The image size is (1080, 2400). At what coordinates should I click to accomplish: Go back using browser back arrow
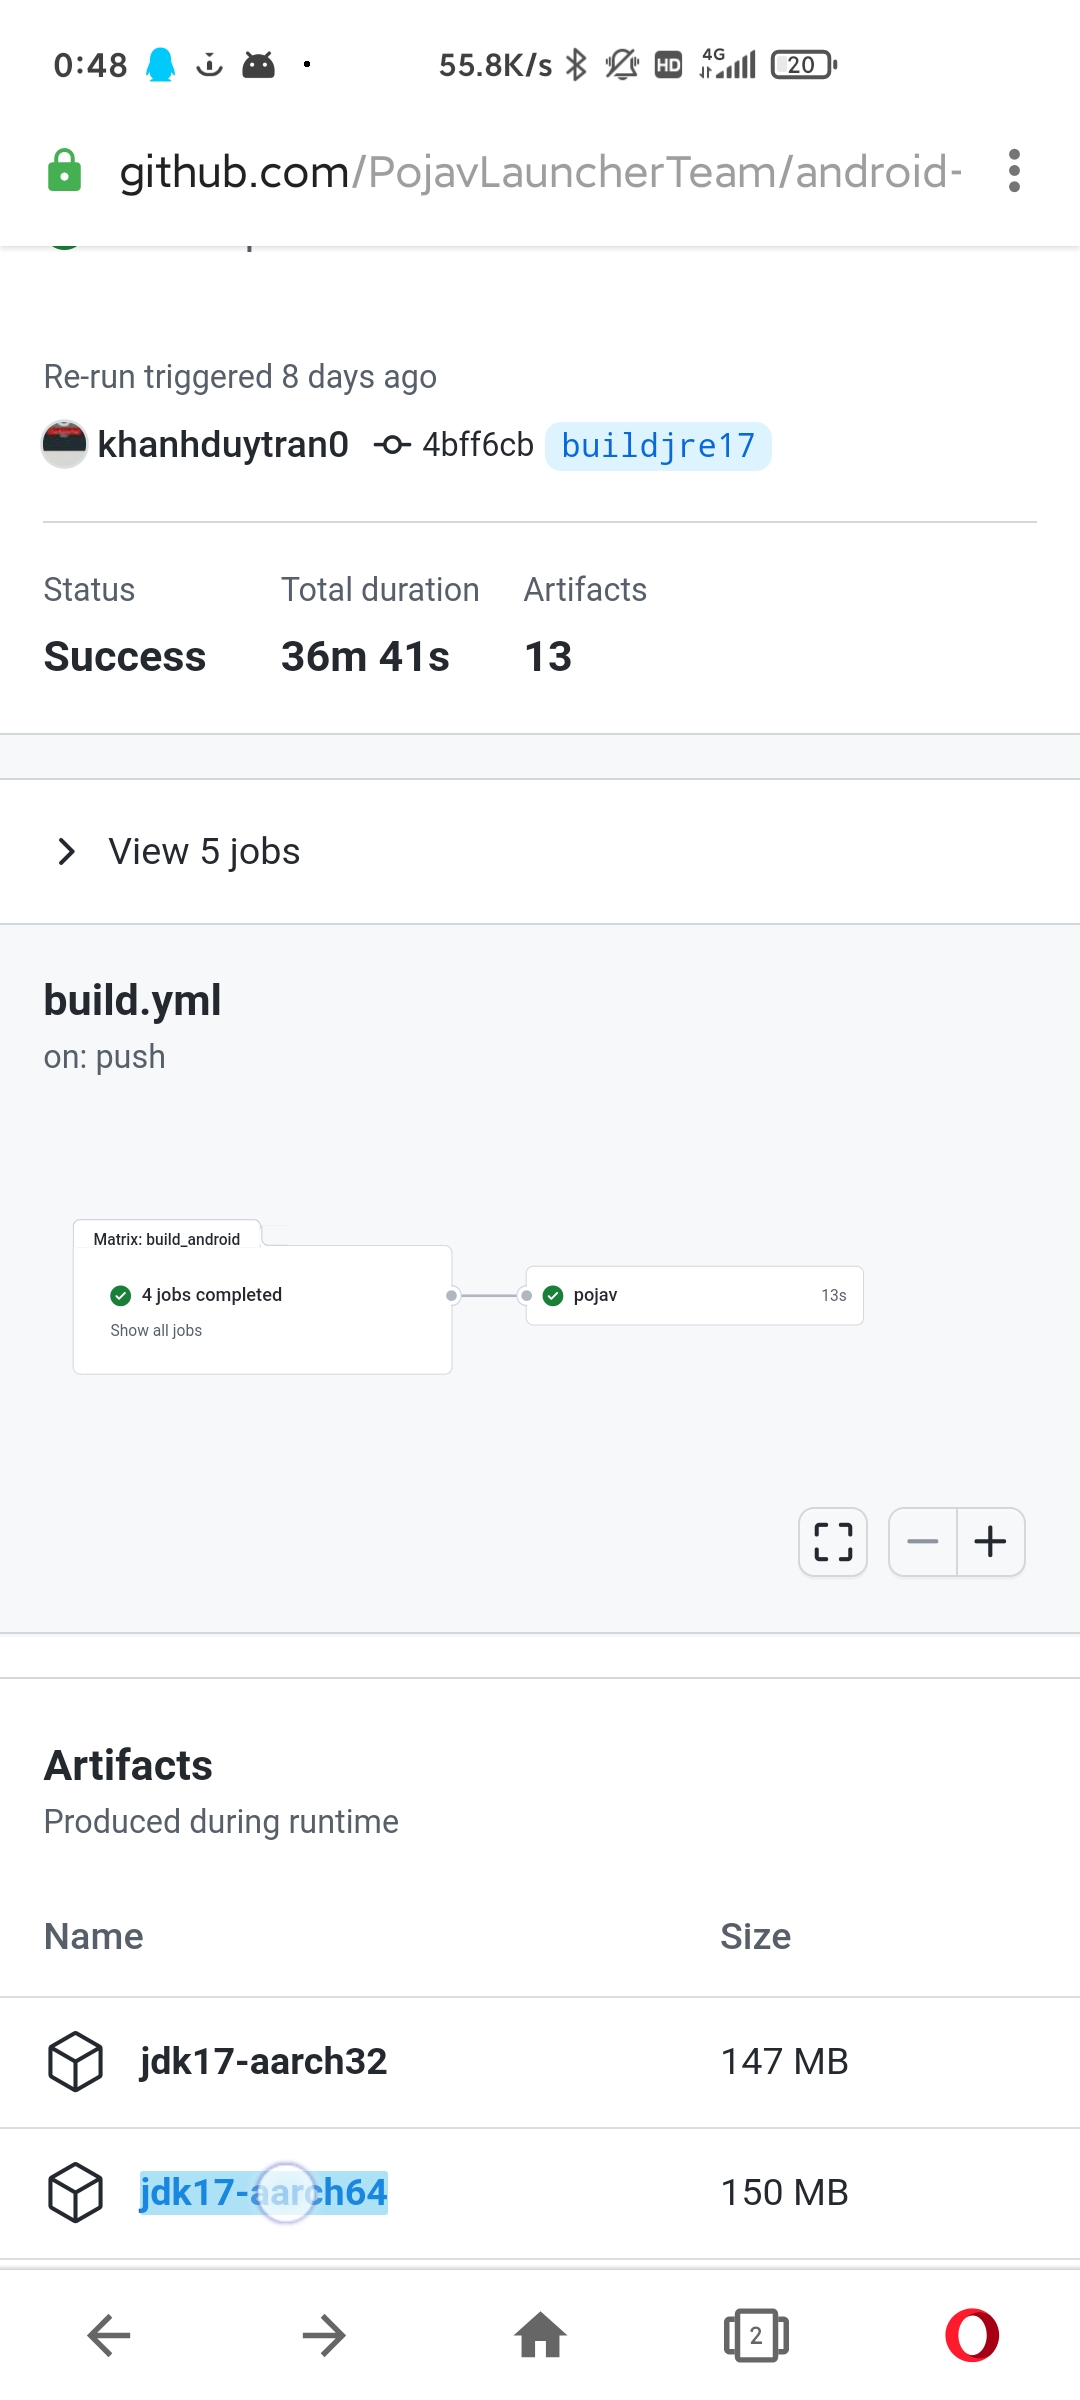109,2335
